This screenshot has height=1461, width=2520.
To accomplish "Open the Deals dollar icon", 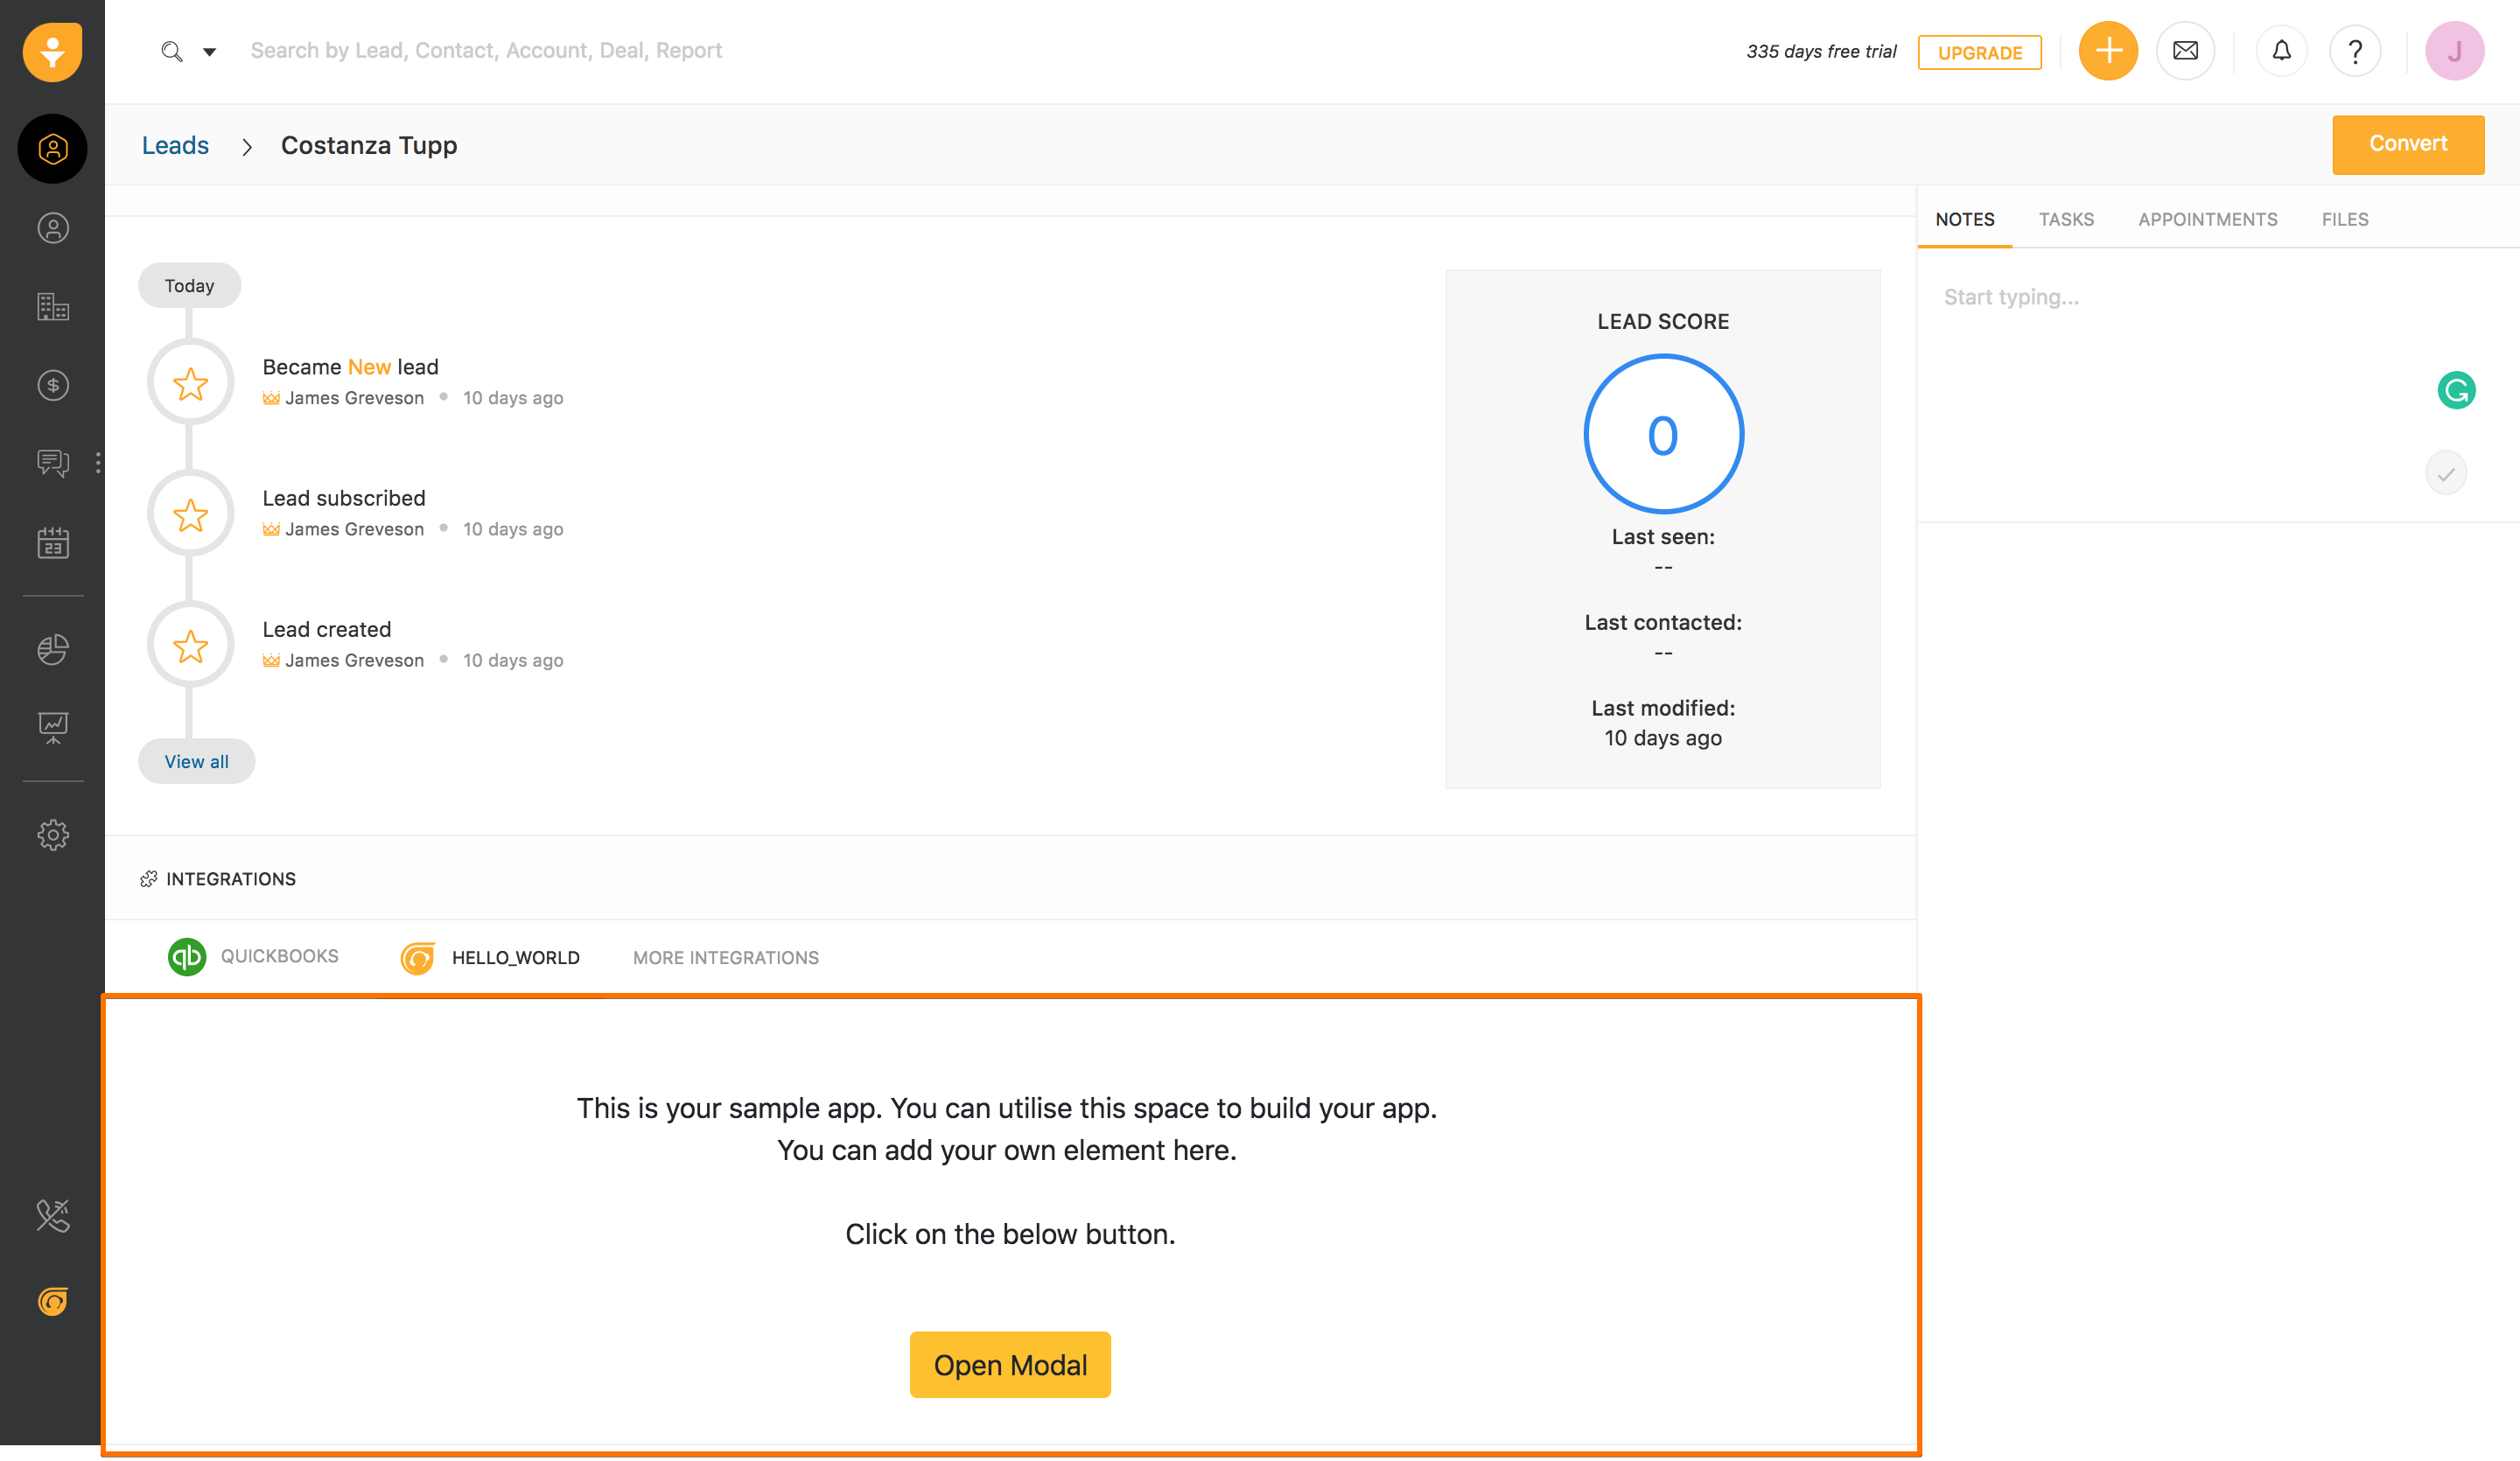I will [53, 385].
